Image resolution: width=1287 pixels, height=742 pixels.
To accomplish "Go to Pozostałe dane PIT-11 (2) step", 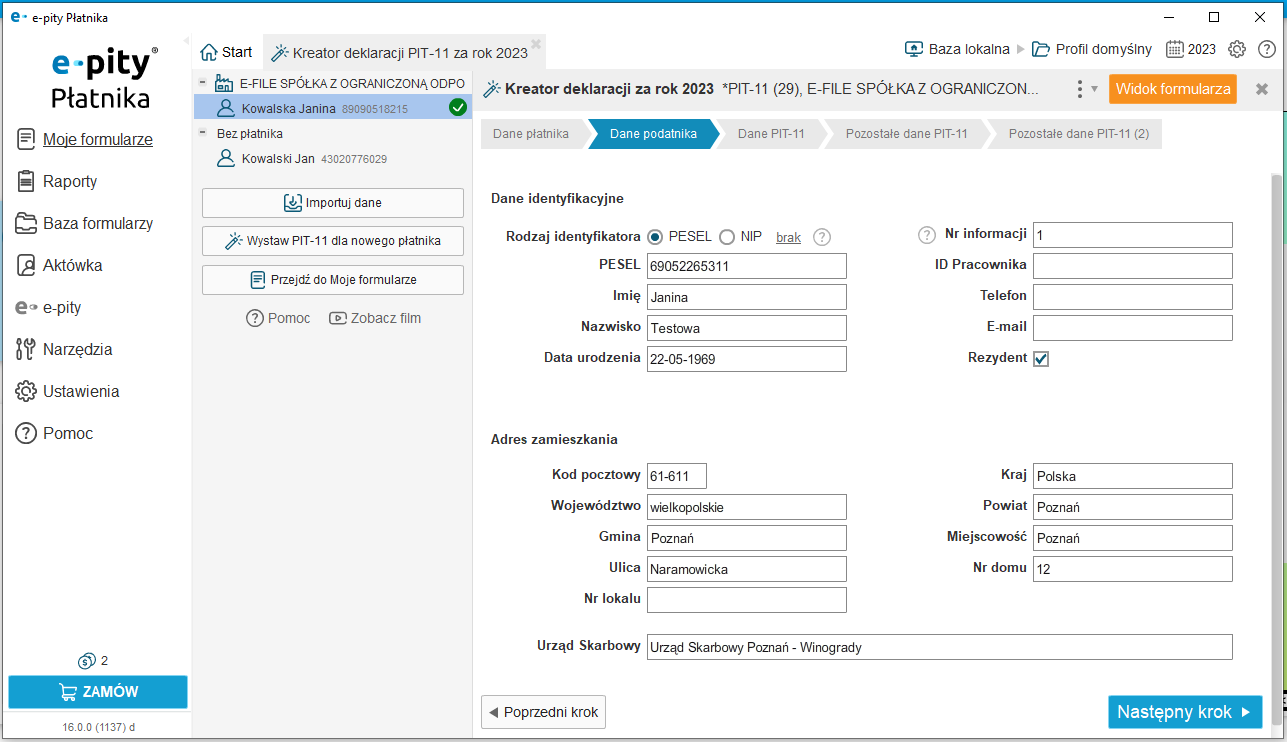I will (1078, 134).
